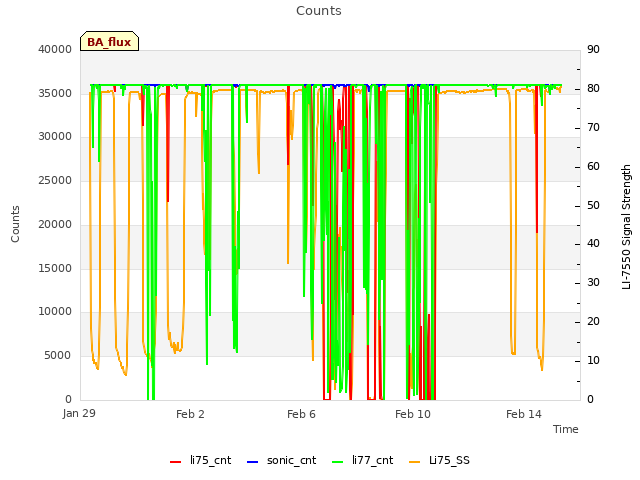Click the '10' right axis label

point(593,360)
